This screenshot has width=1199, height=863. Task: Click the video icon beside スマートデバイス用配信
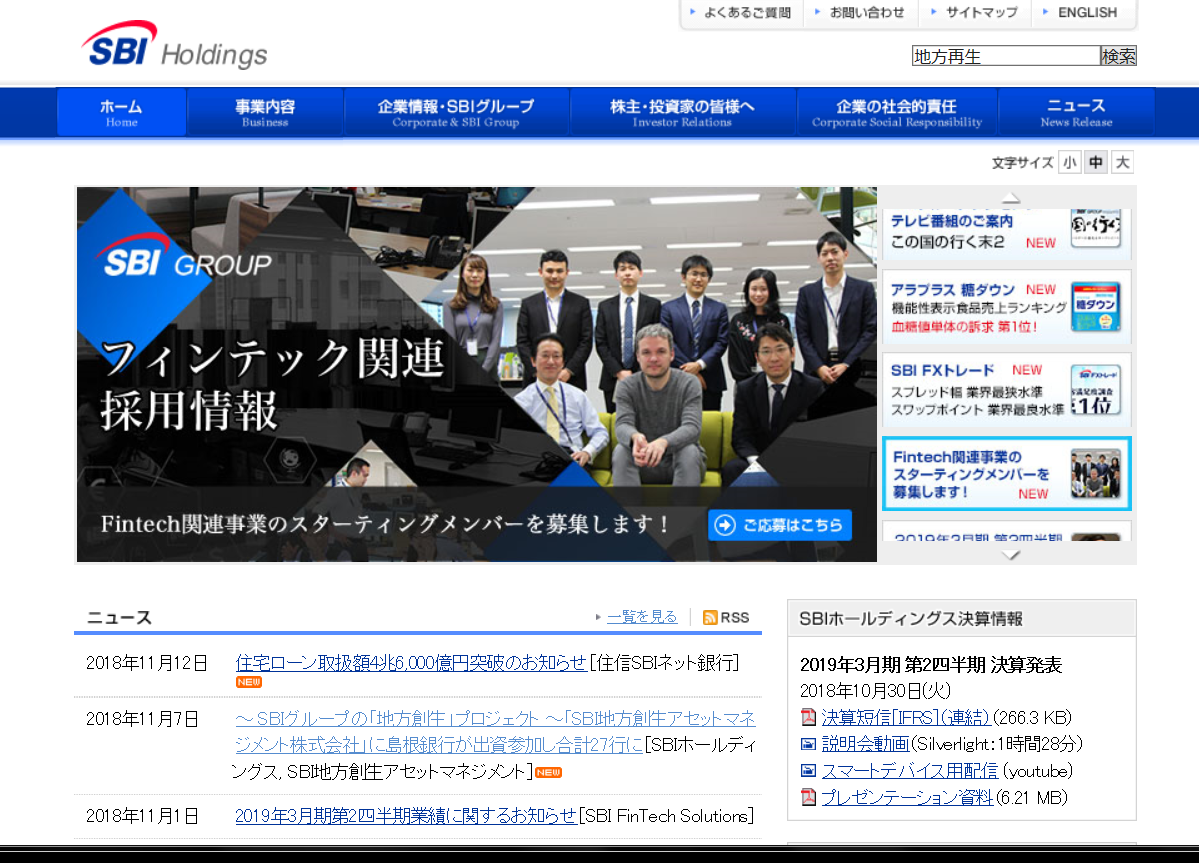click(806, 771)
